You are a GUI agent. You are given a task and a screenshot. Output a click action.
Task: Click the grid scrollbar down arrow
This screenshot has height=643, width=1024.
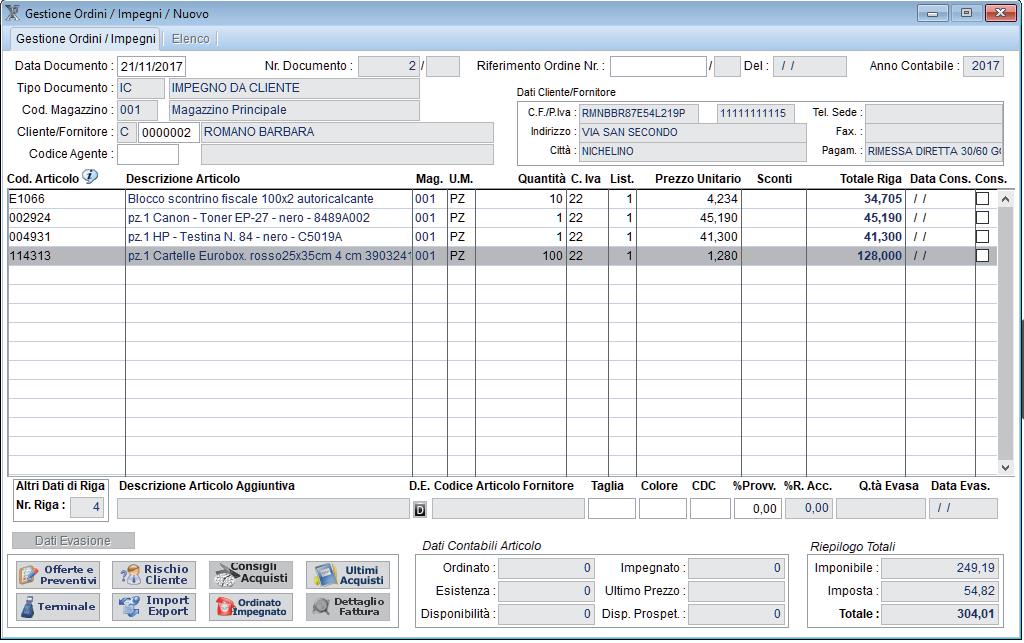(x=1006, y=467)
